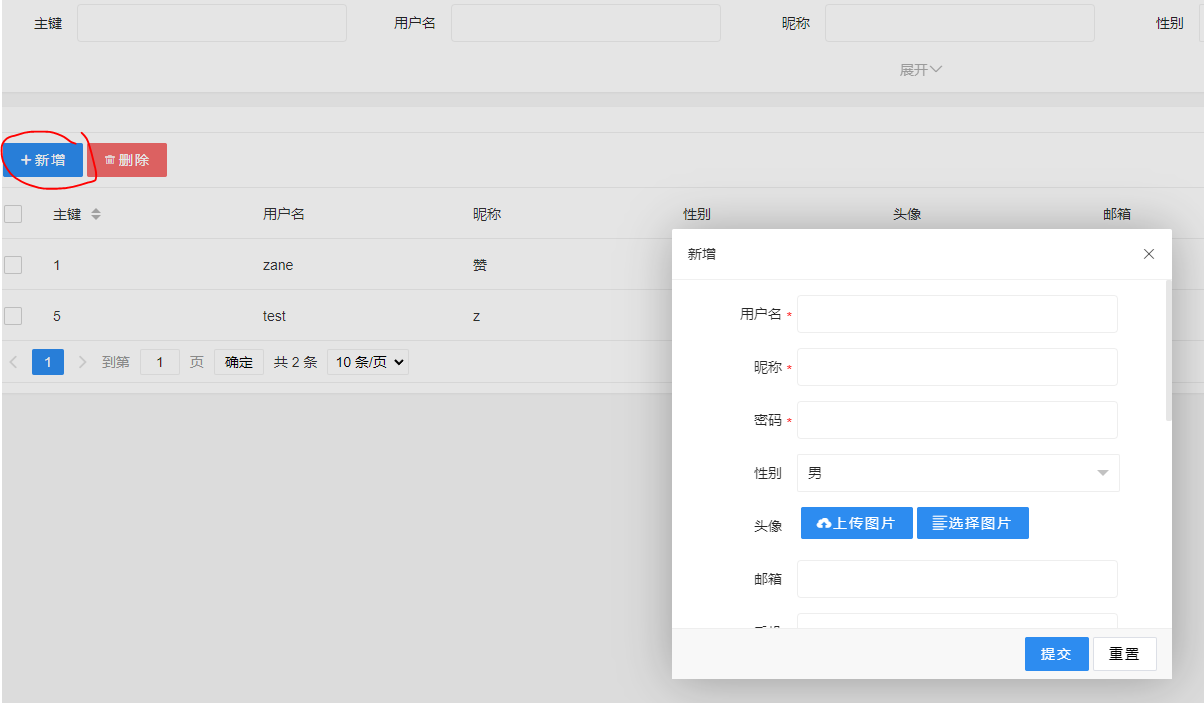
Task: Click the page jump number input
Action: pos(160,362)
